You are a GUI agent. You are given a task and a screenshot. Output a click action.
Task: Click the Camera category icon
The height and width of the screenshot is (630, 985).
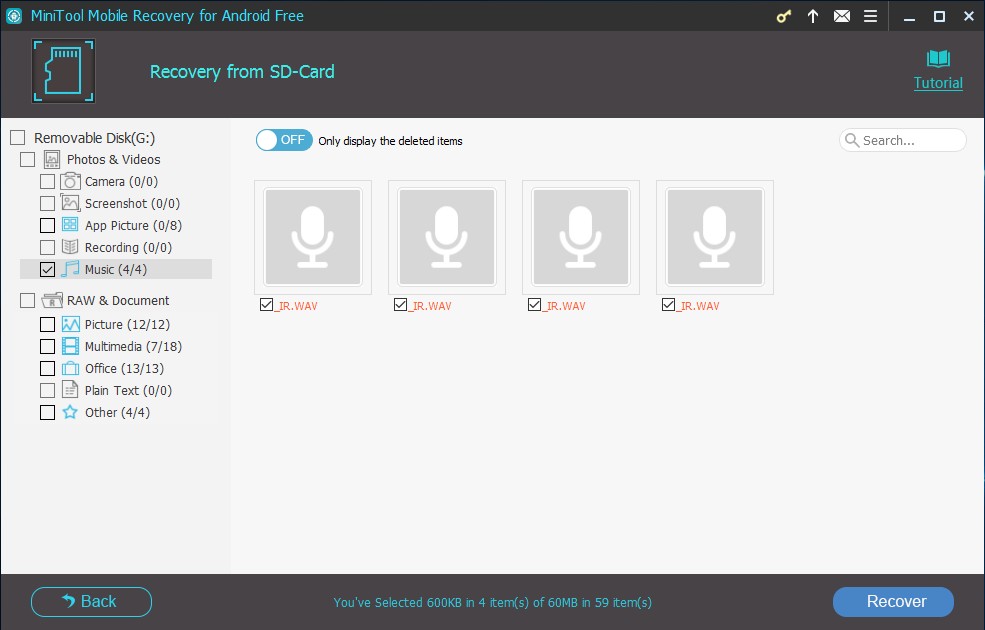coord(70,182)
